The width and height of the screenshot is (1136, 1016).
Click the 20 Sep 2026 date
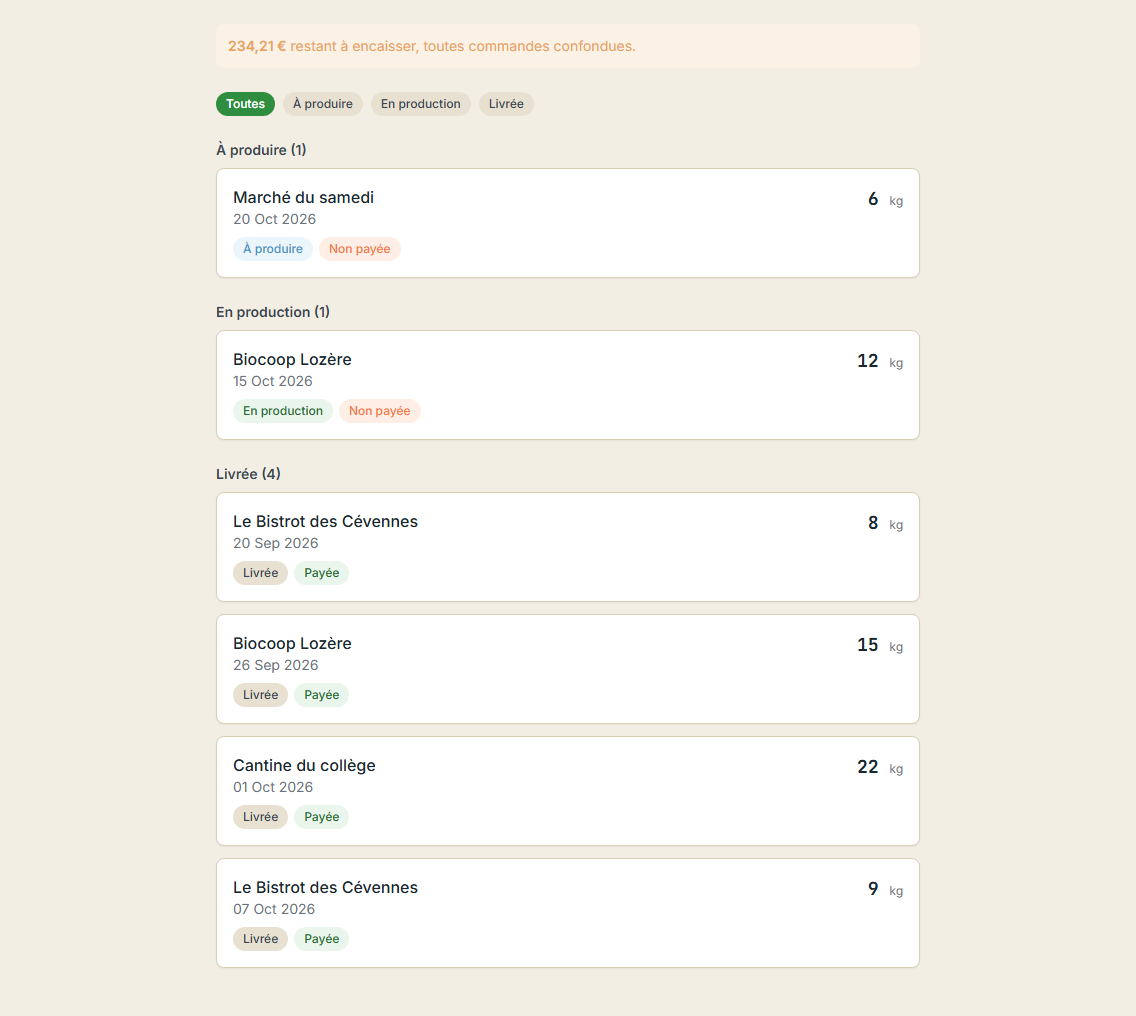pos(276,543)
